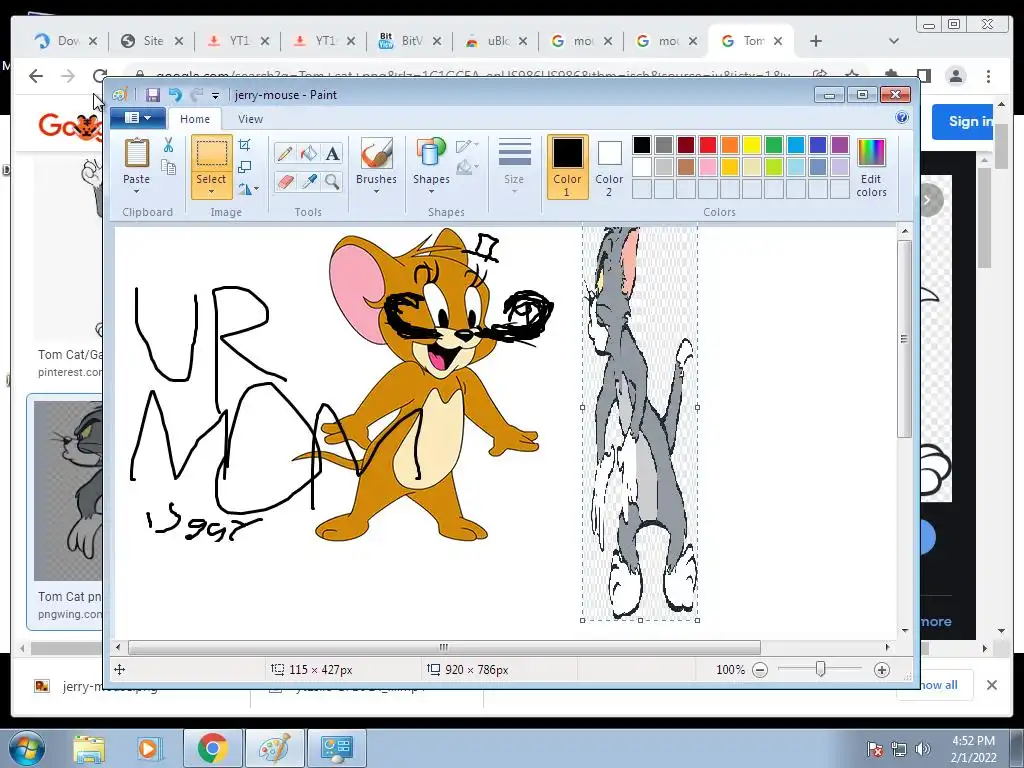
Task: Click the Crop icon in Image group
Action: tap(245, 145)
